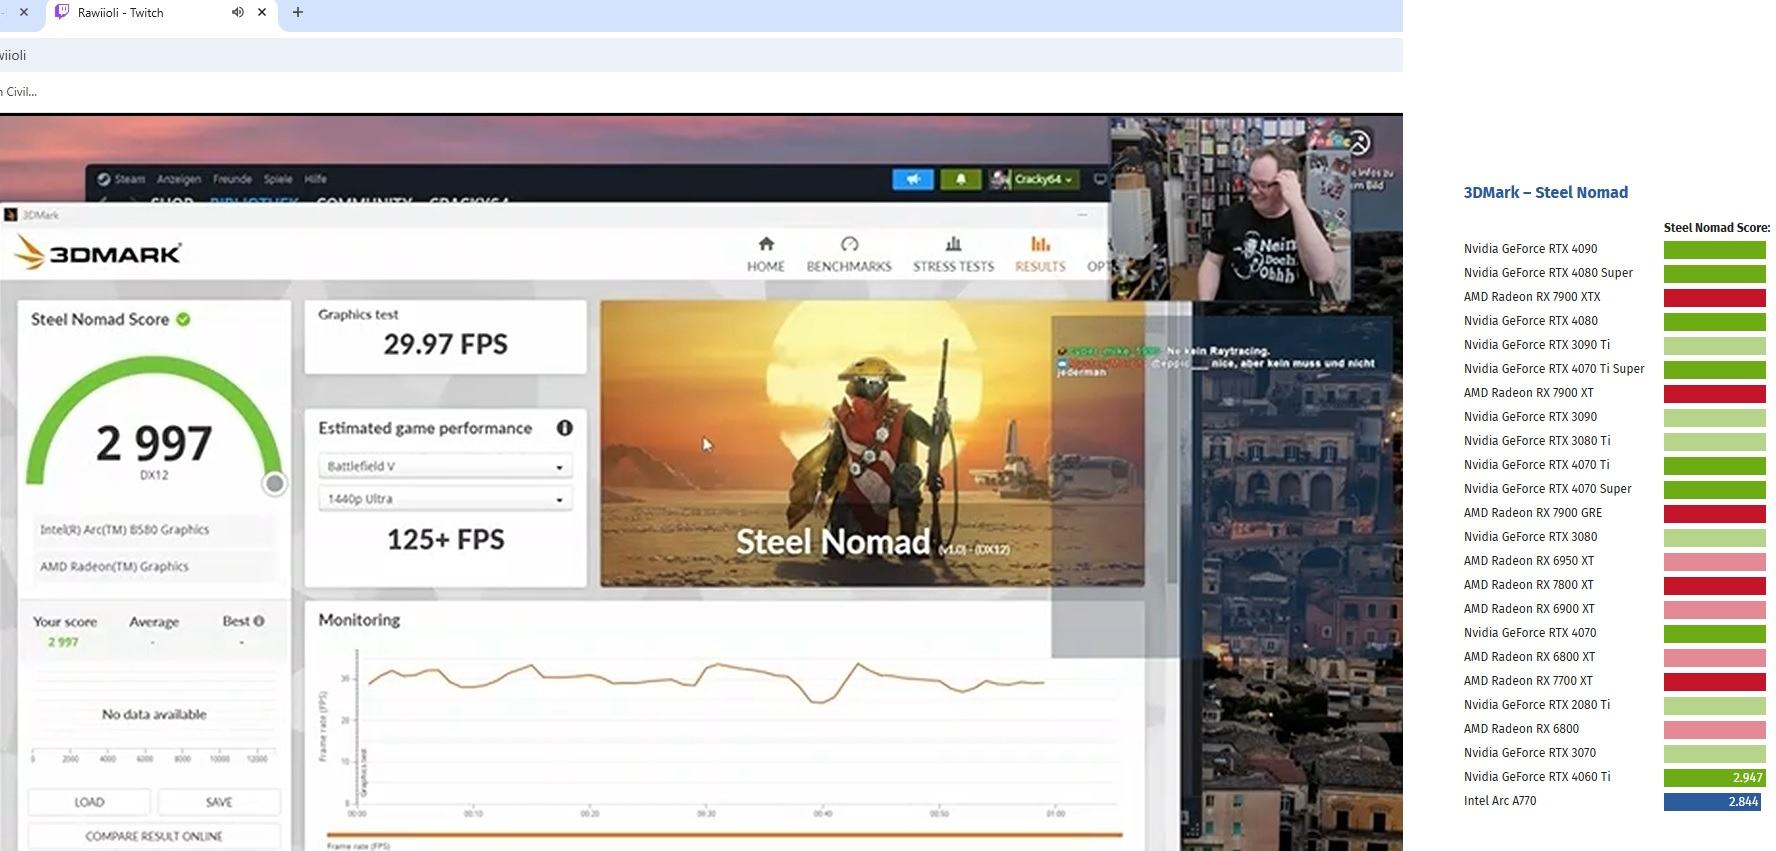Click the AMD Radeon RX 7900 XTX red bar
The image size is (1776, 851).
coord(1714,297)
